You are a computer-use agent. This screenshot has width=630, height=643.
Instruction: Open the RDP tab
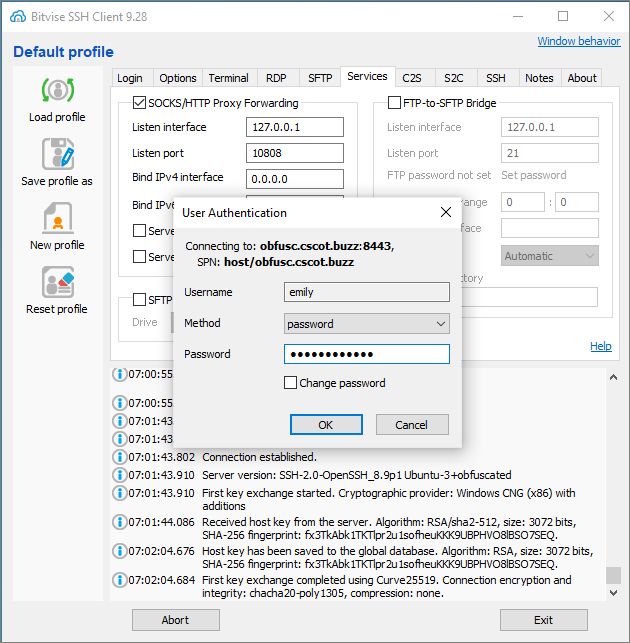click(276, 78)
